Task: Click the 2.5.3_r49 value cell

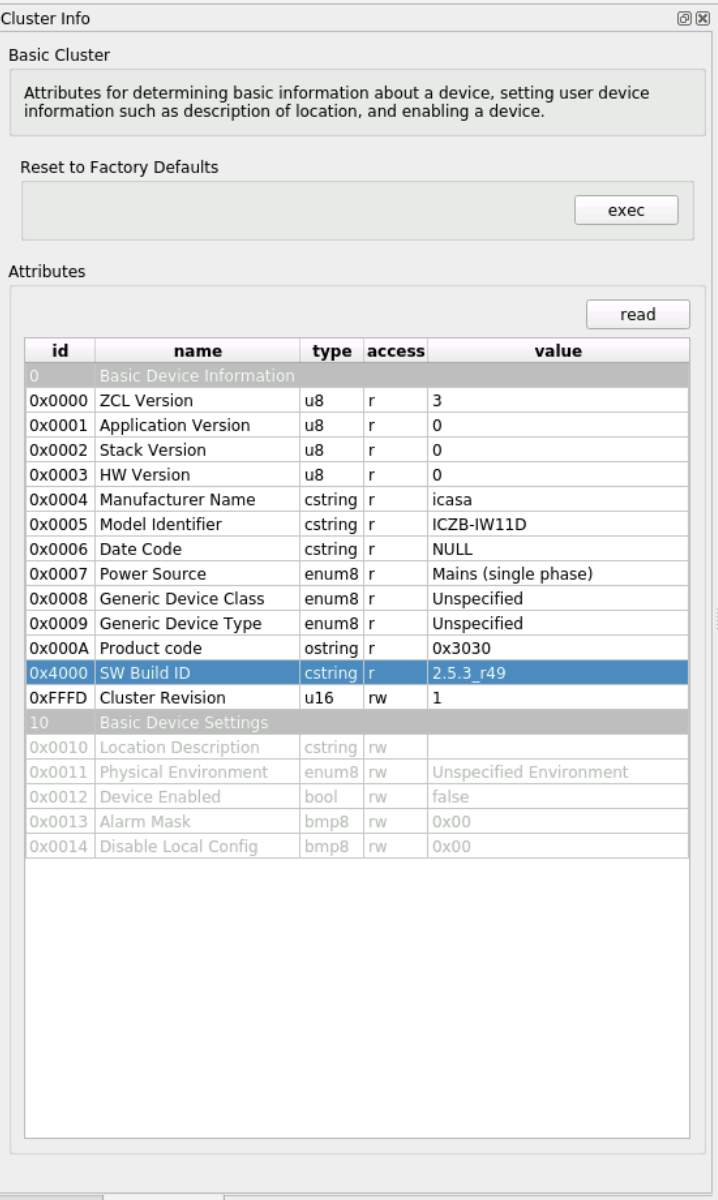Action: pos(558,673)
